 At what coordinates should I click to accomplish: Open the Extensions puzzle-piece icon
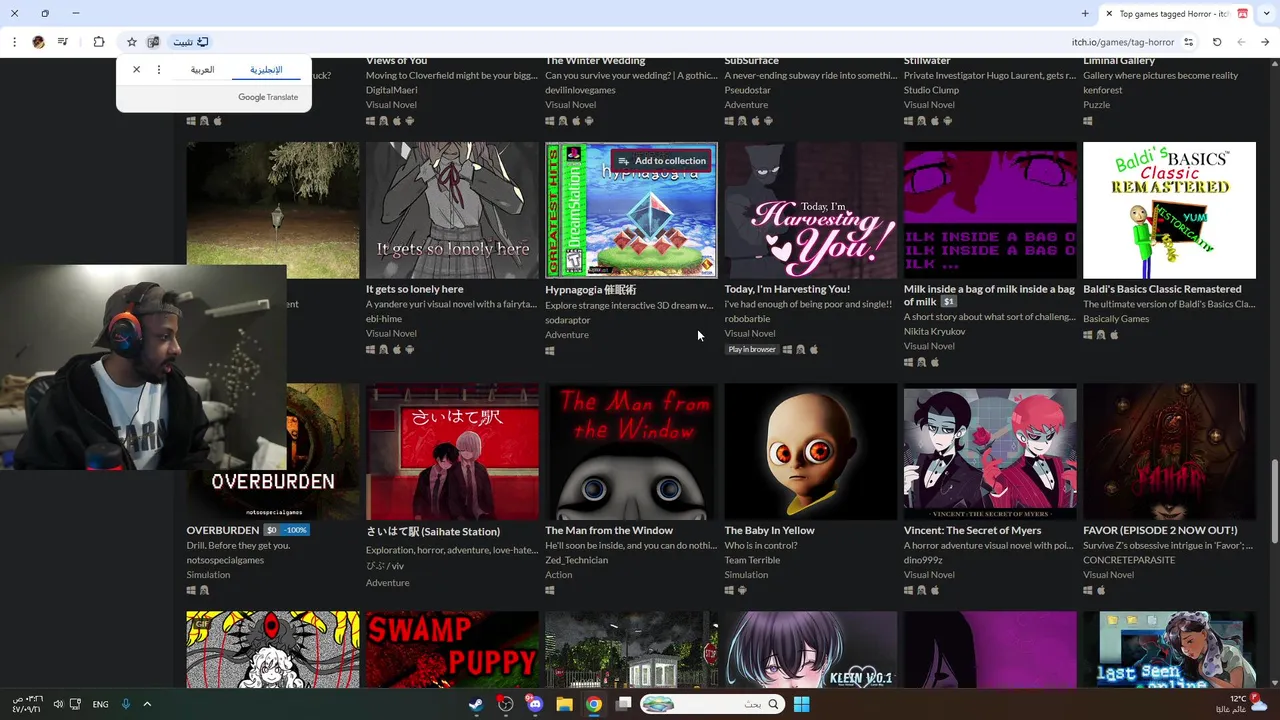(99, 42)
